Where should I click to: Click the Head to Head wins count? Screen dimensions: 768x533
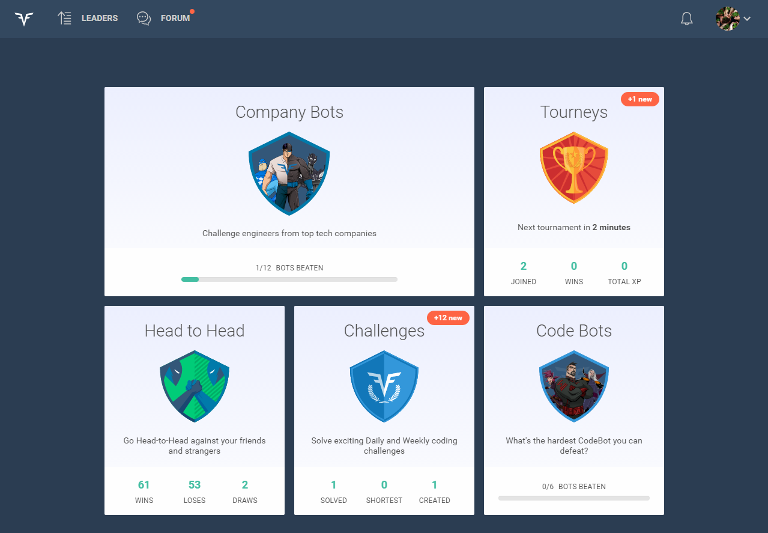[x=144, y=485]
